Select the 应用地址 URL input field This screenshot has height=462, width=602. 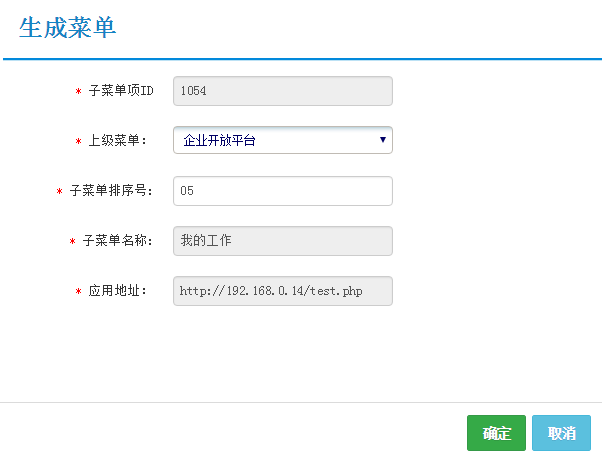coord(282,291)
